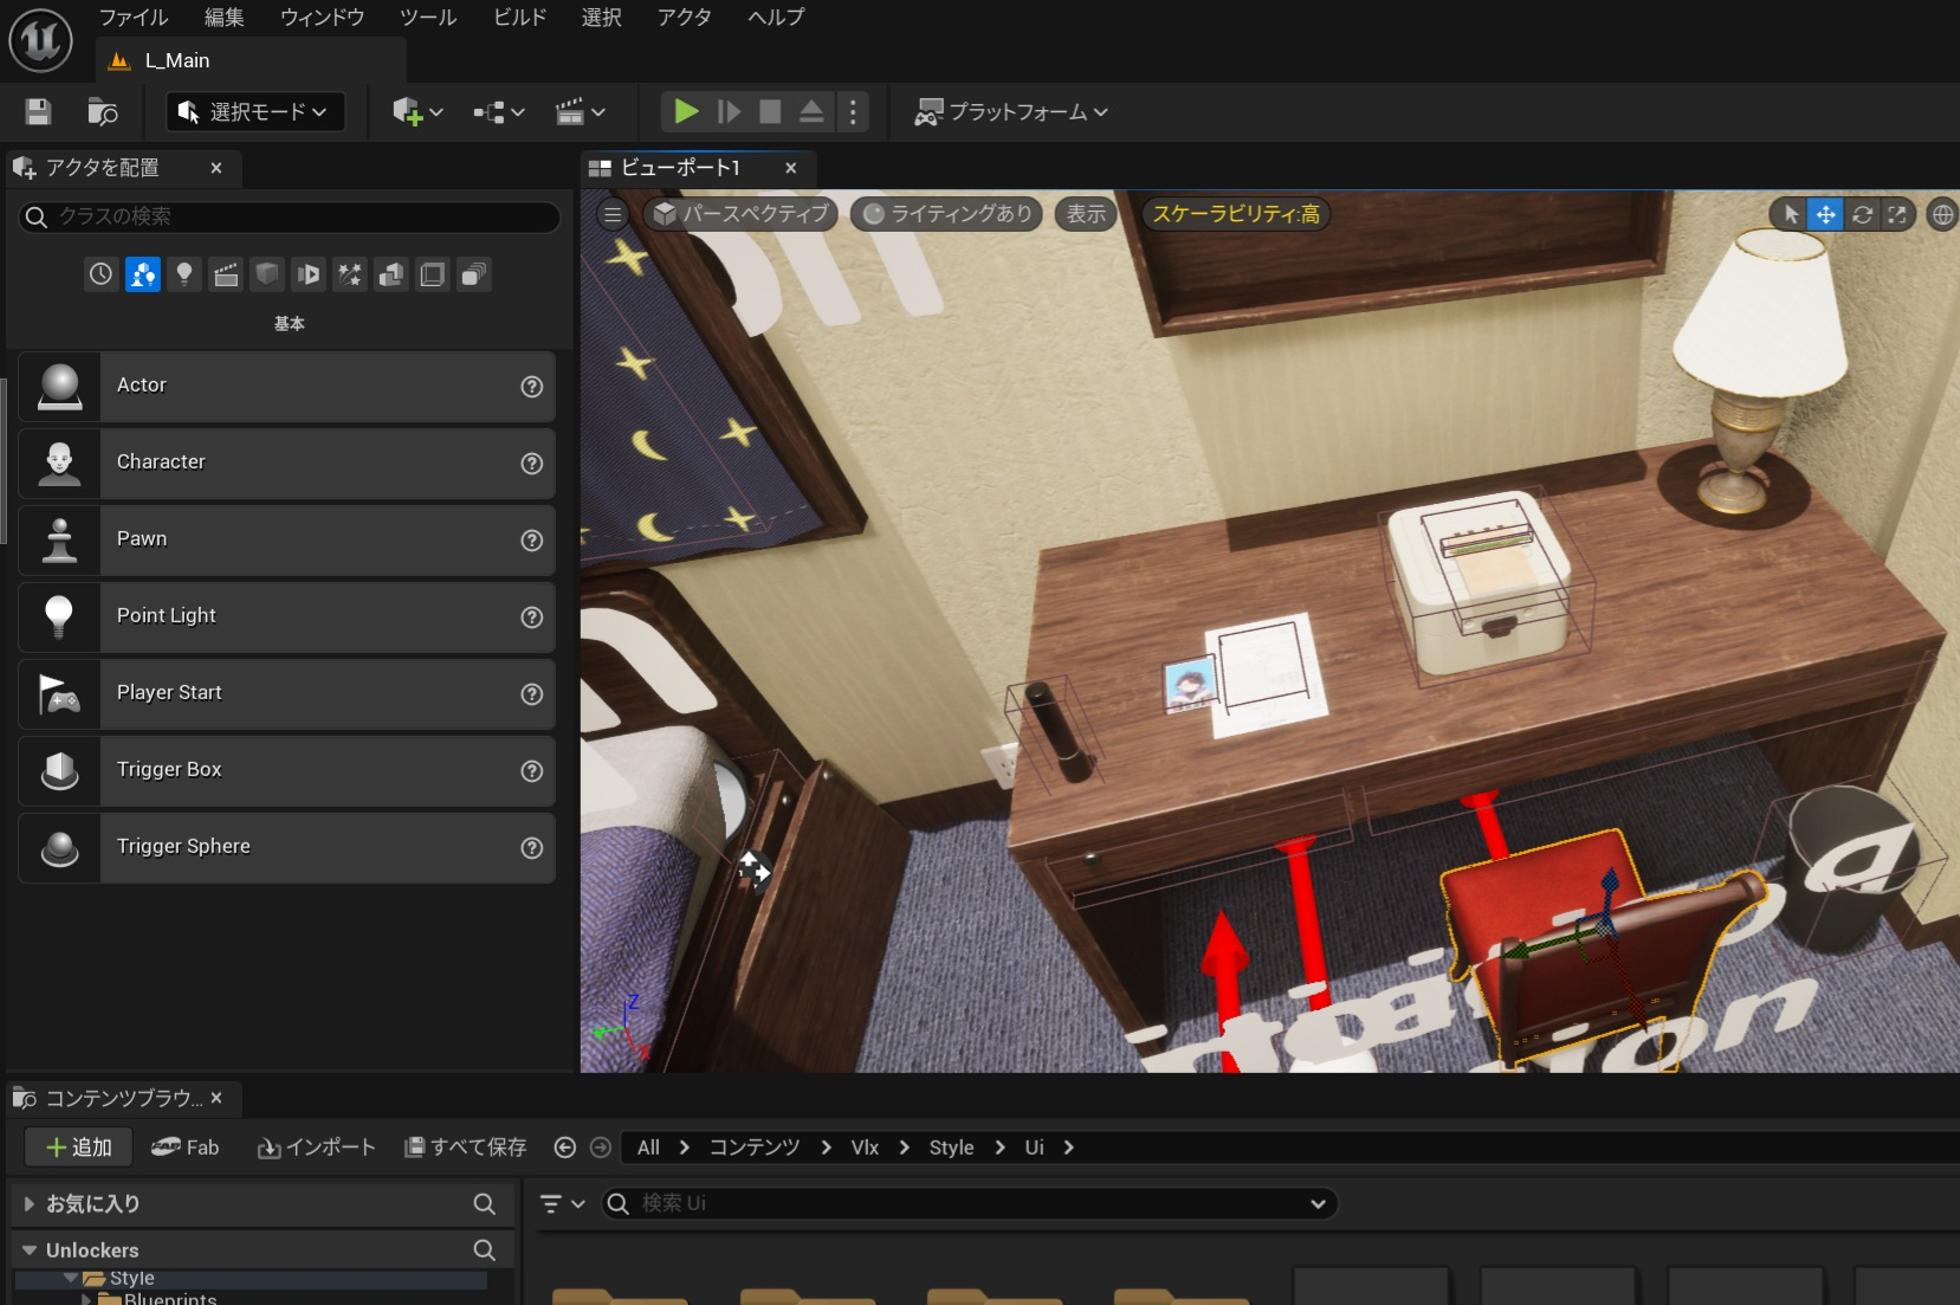Image resolution: width=1960 pixels, height=1305 pixels.
Task: Select the Recently Placed clock icon
Action: pyautogui.click(x=100, y=274)
